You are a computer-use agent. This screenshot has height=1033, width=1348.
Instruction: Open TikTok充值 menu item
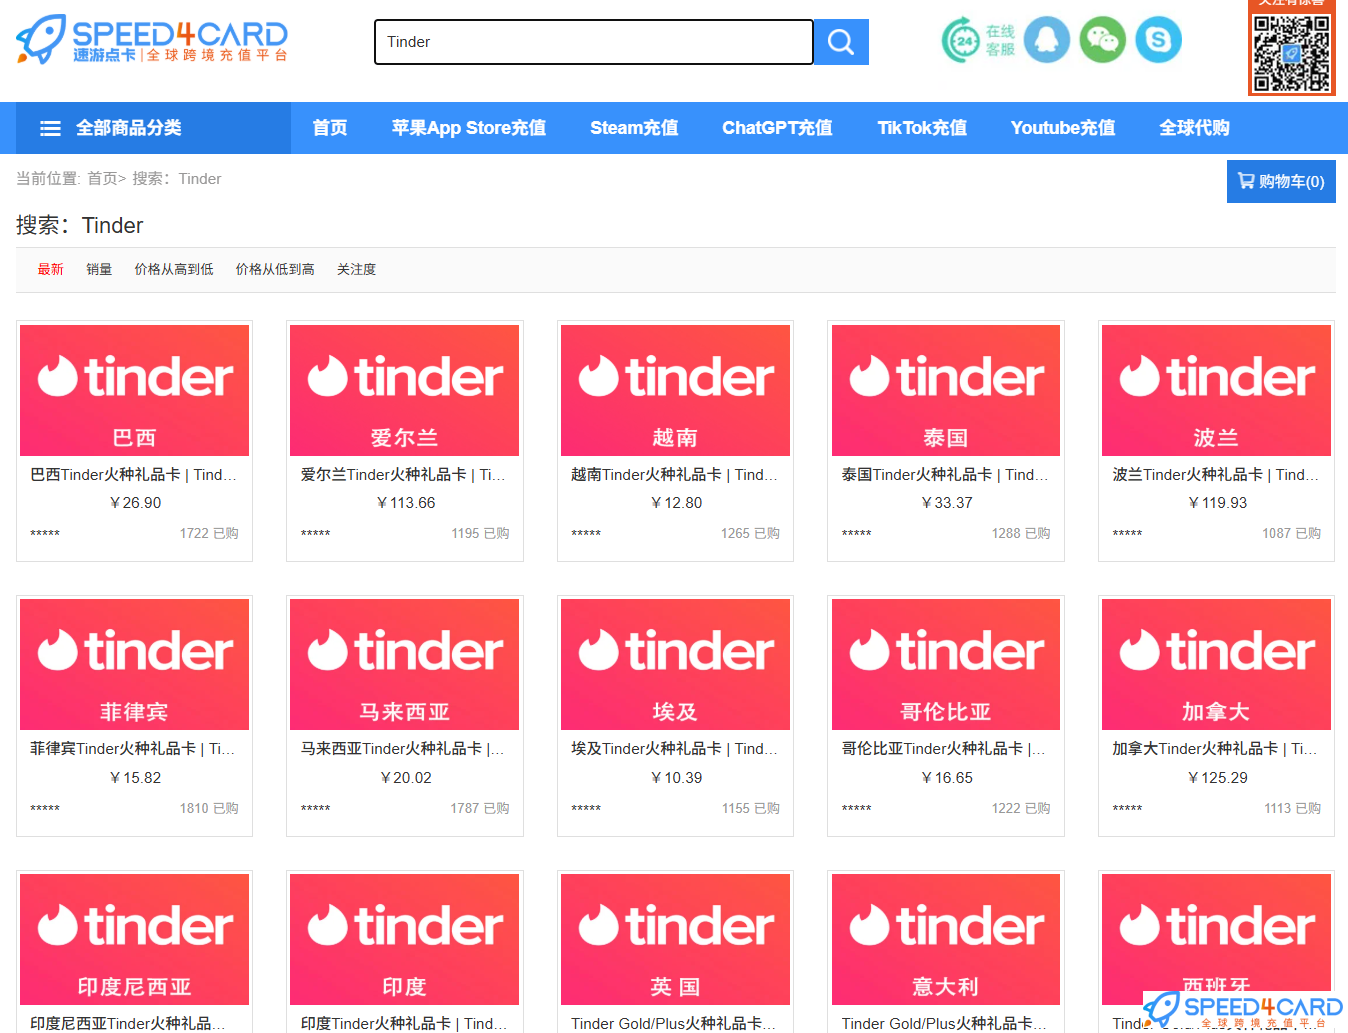922,128
